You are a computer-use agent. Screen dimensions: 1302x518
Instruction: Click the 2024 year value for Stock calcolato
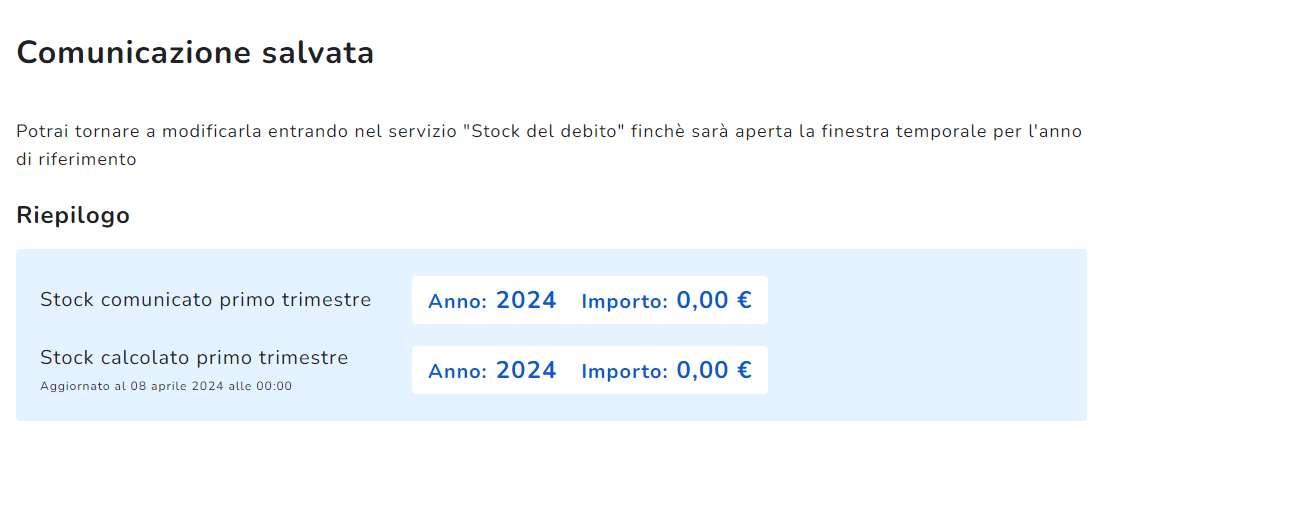526,370
